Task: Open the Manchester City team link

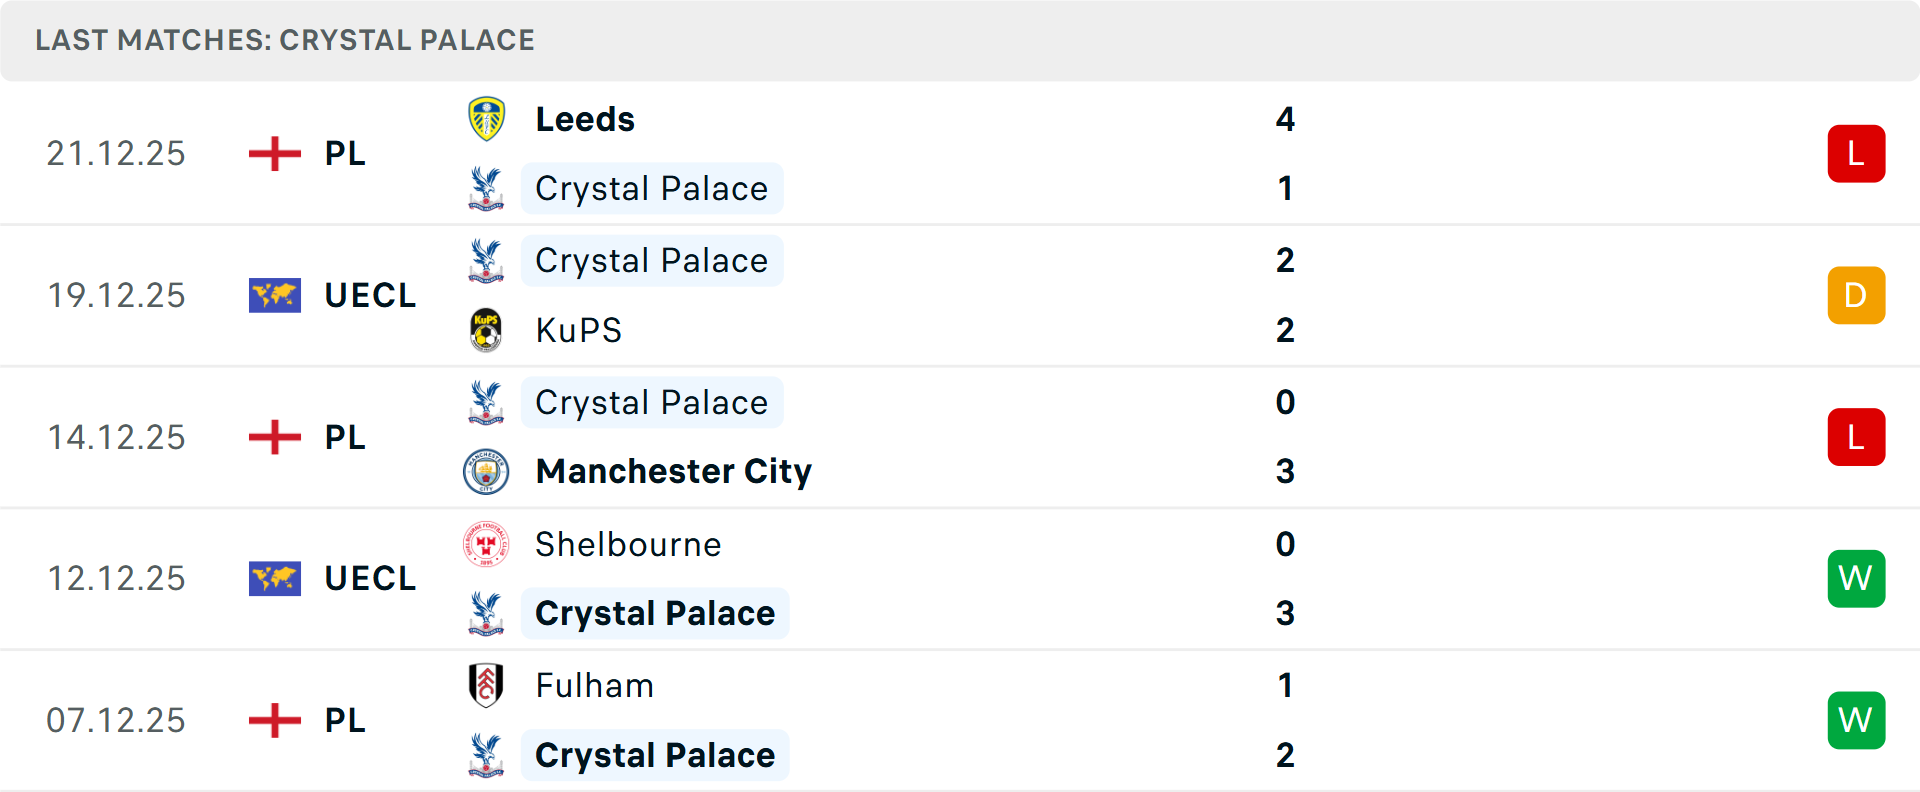Action: (673, 471)
